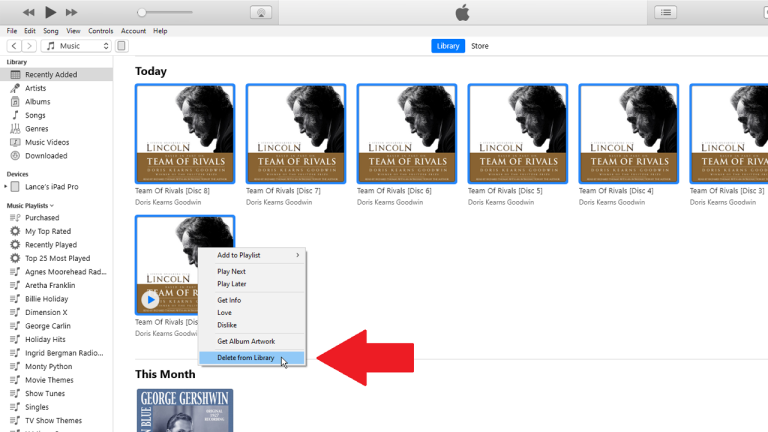Viewport: 768px width, 432px height.
Task: Select Team Of Rivals Disc 6 artwork
Action: [x=407, y=134]
